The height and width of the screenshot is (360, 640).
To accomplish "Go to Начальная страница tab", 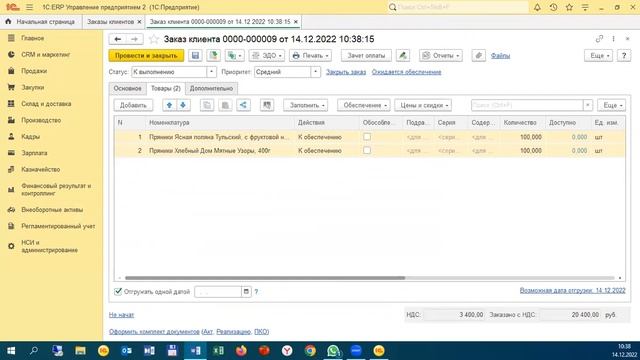I will click(41, 22).
